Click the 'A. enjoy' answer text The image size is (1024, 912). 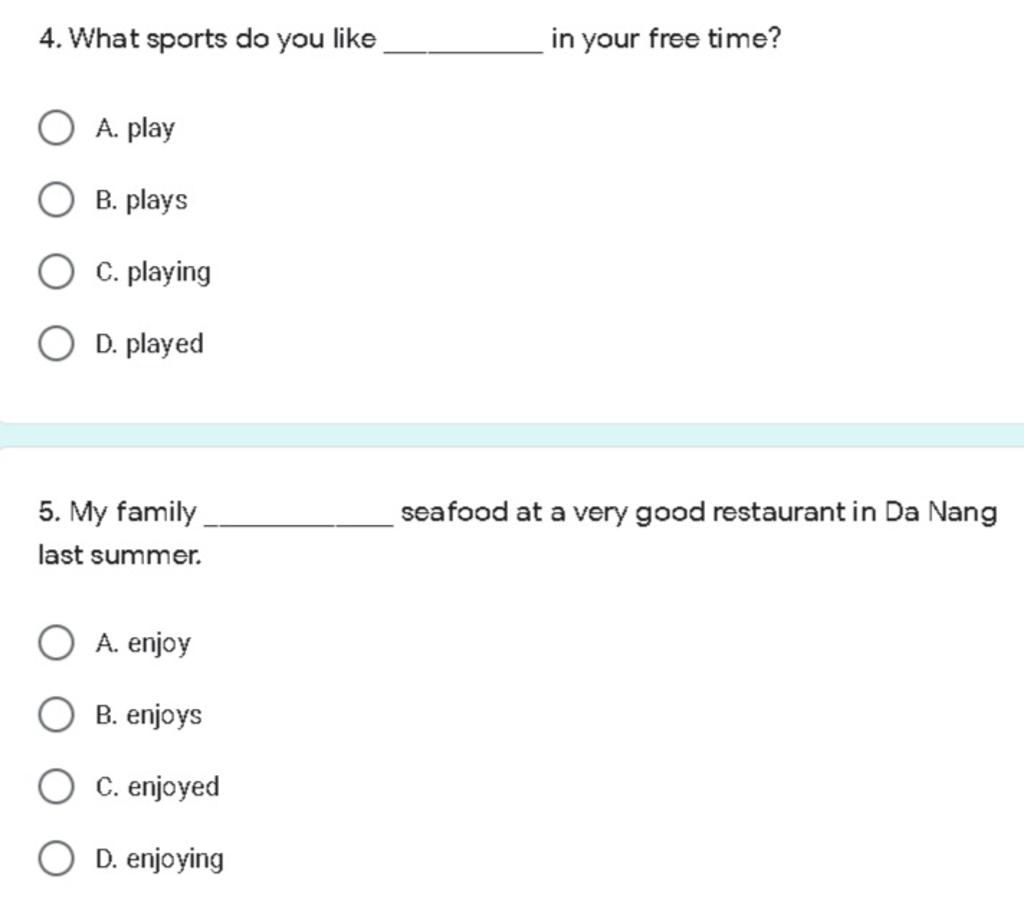tap(143, 643)
